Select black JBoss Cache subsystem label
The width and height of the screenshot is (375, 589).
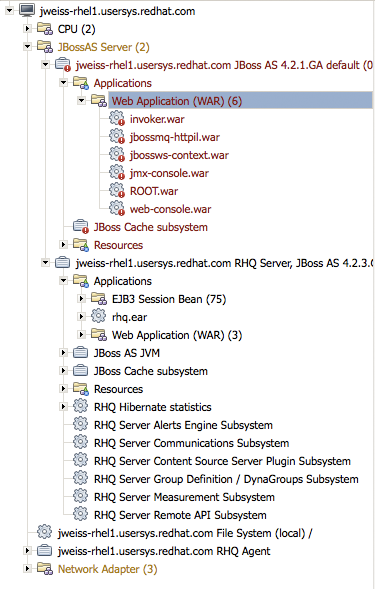point(151,372)
